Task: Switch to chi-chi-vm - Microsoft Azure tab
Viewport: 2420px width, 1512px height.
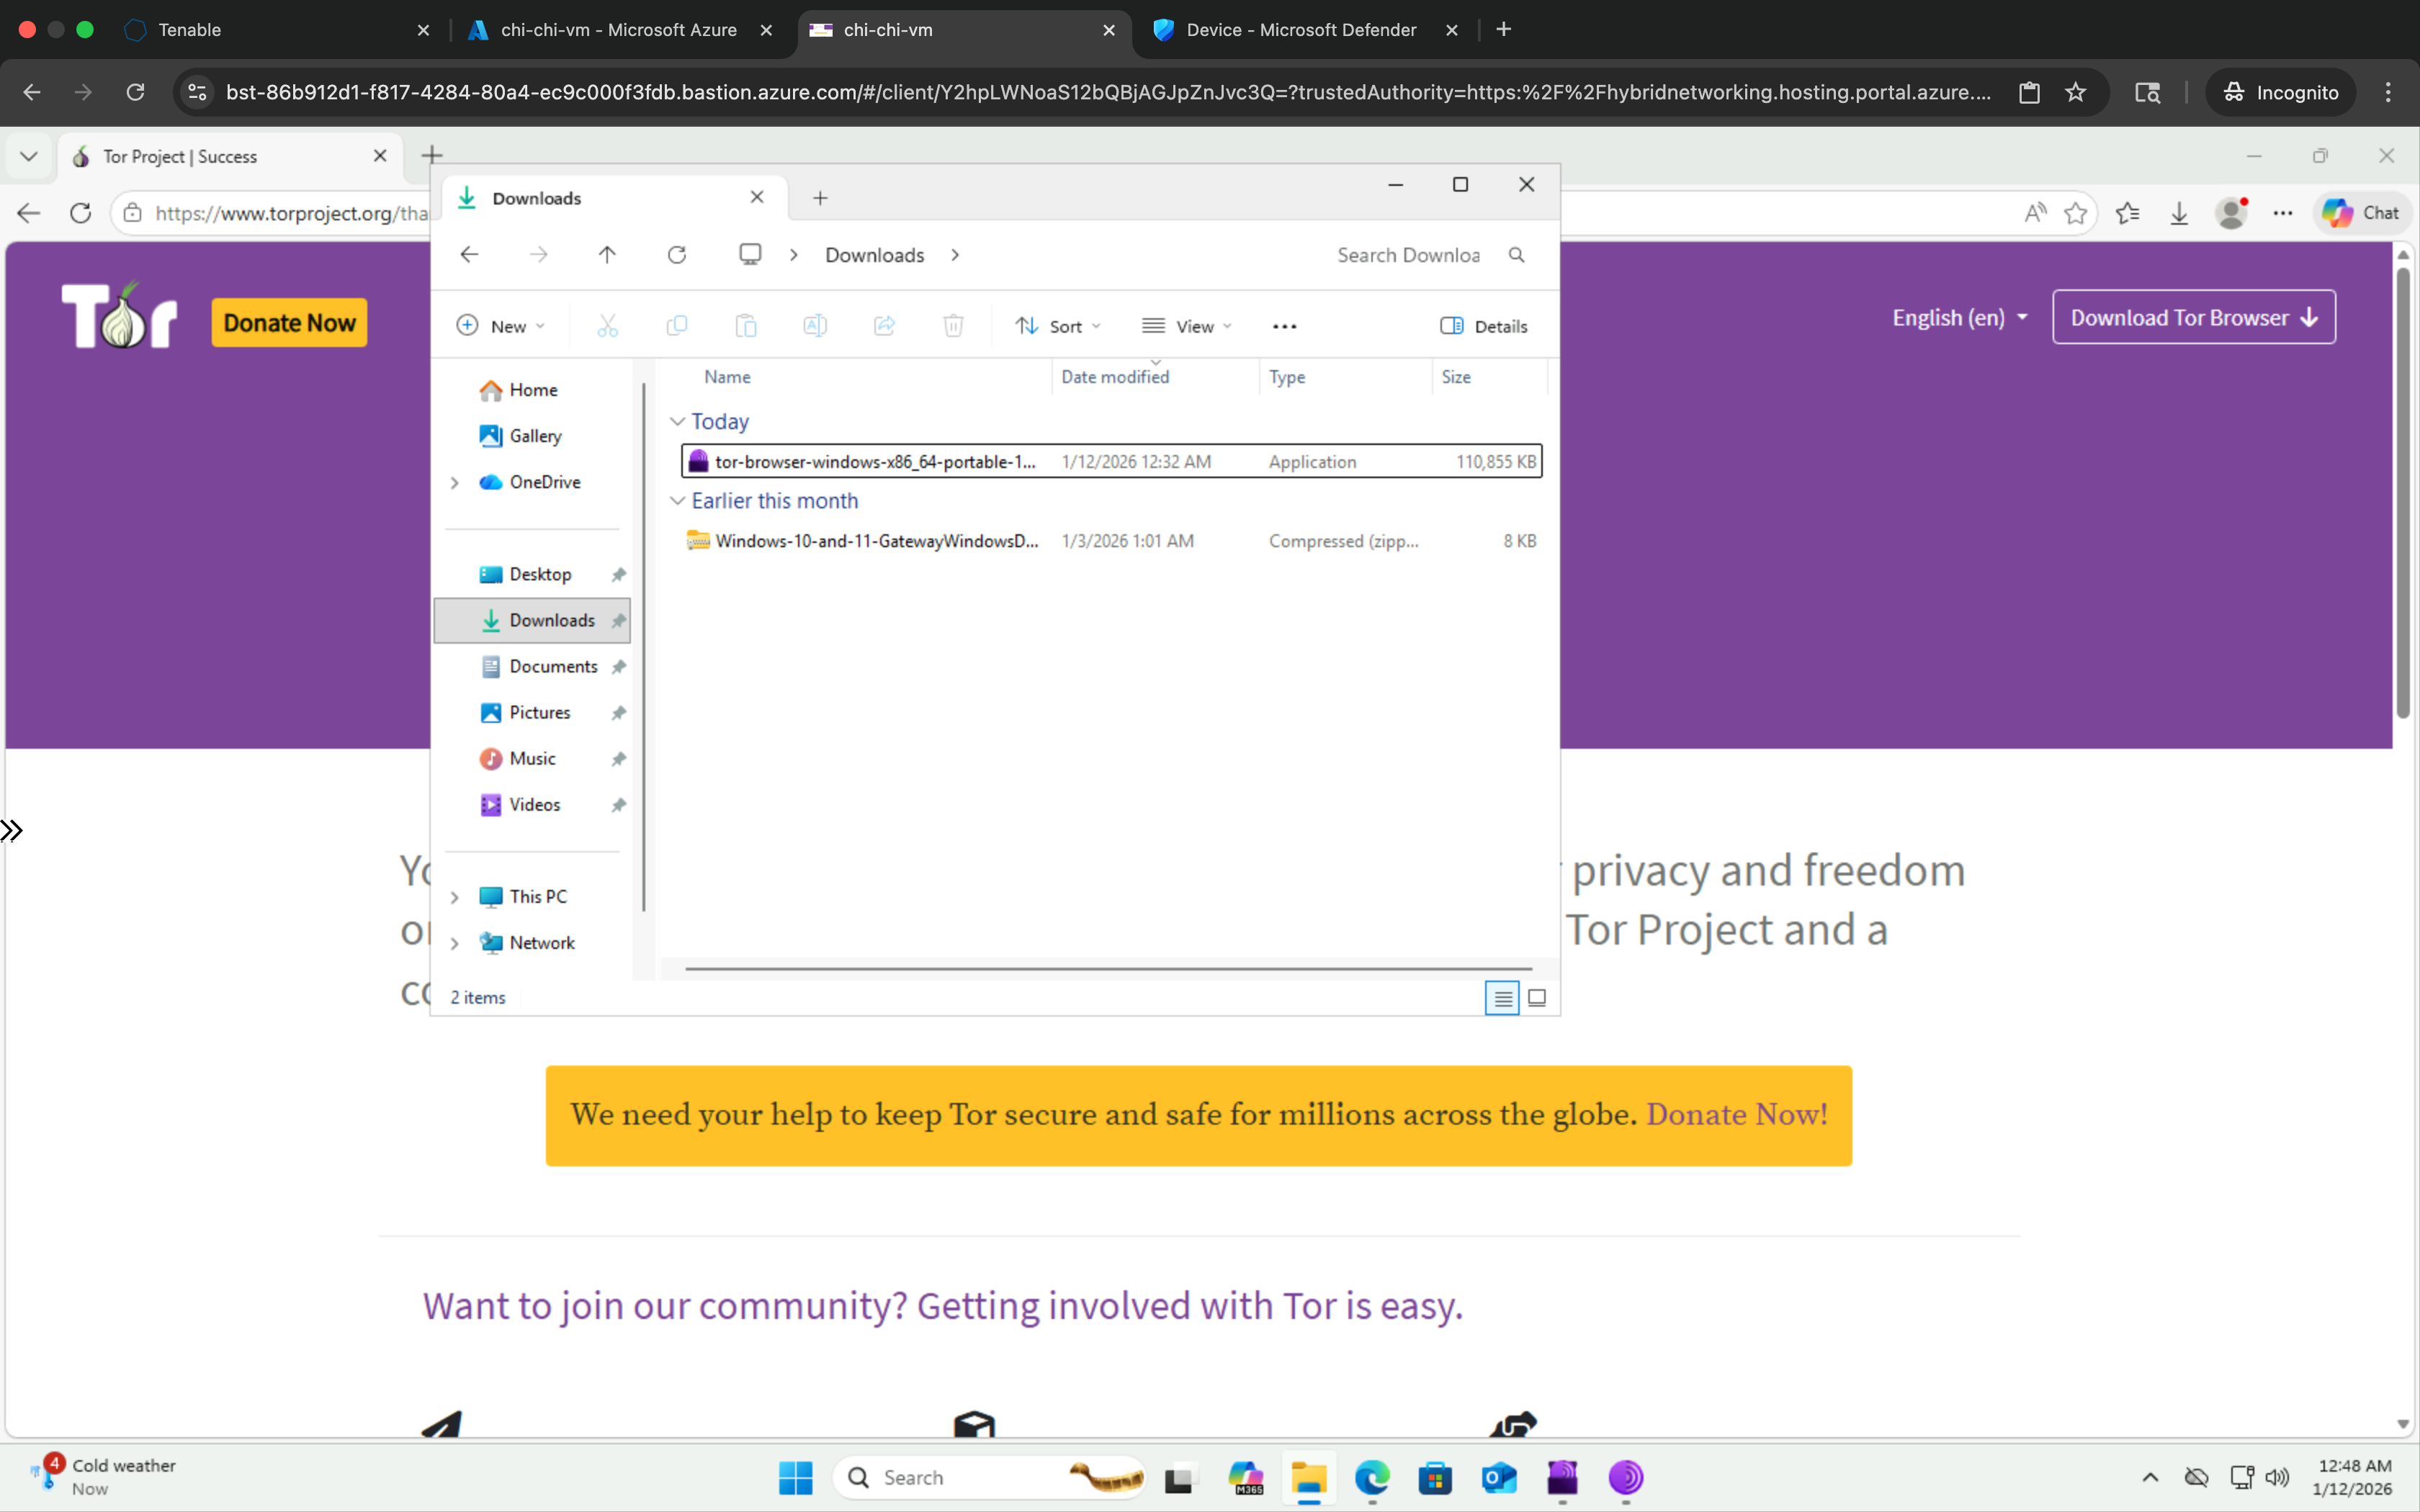Action: 620,30
